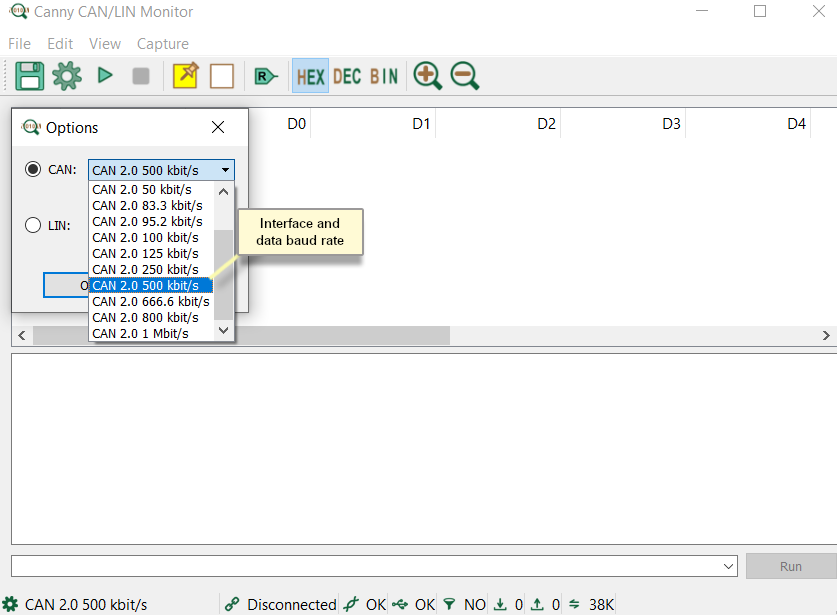This screenshot has height=615, width=837.
Task: Switch display to BIN format
Action: coord(384,76)
